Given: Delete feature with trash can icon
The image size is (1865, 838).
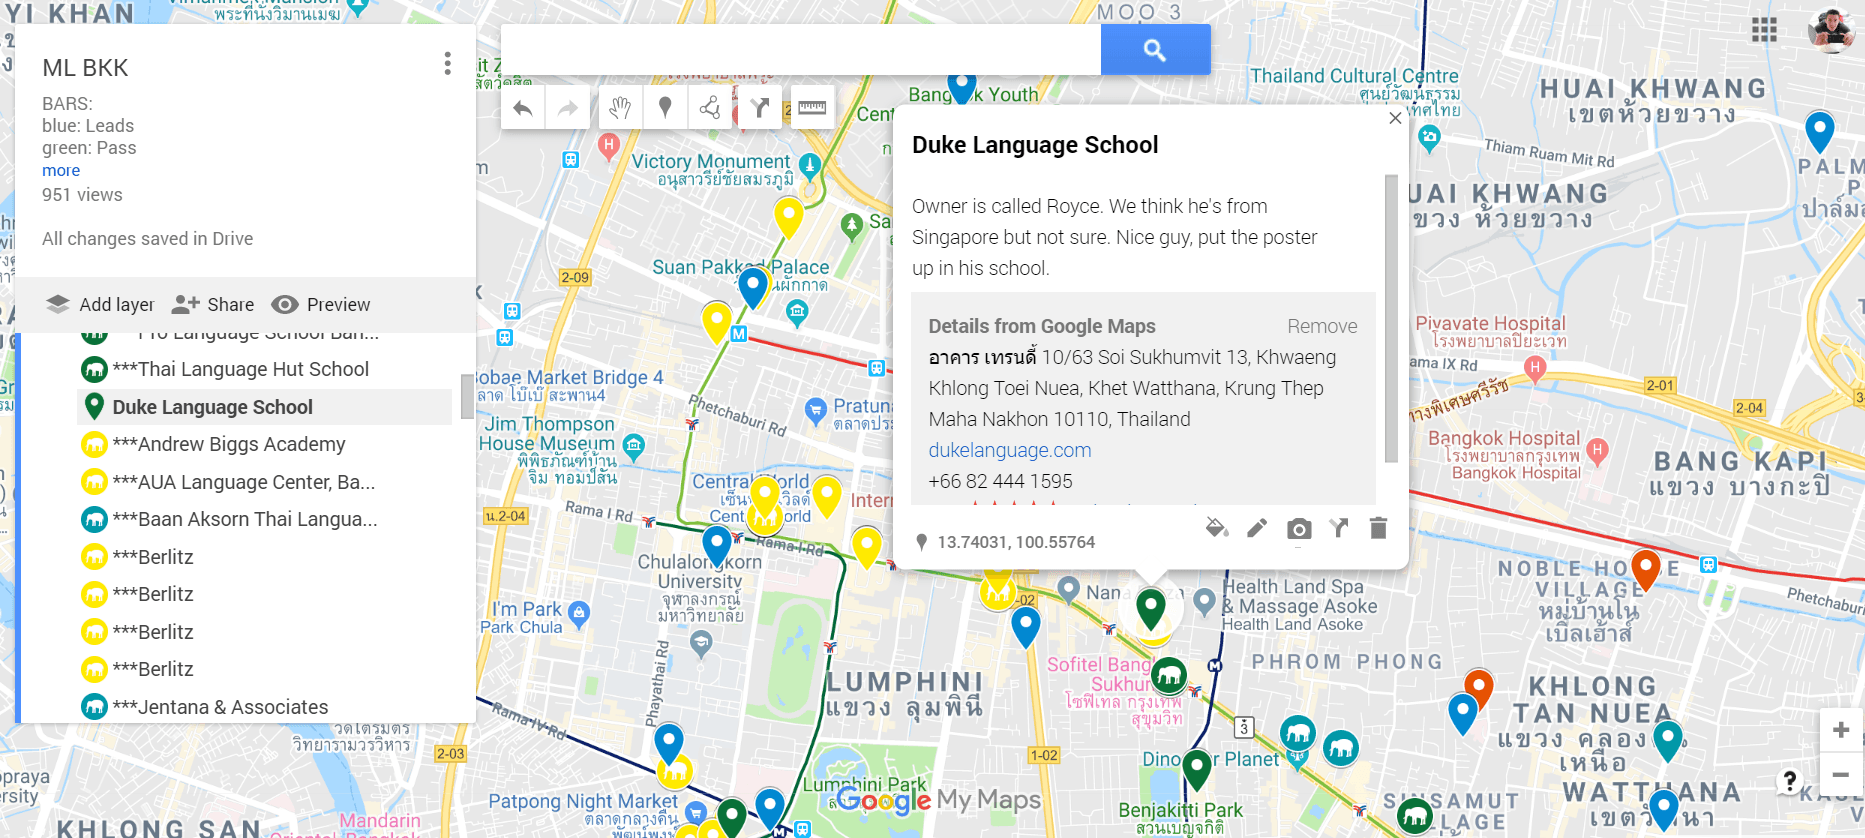Looking at the screenshot, I should 1378,527.
